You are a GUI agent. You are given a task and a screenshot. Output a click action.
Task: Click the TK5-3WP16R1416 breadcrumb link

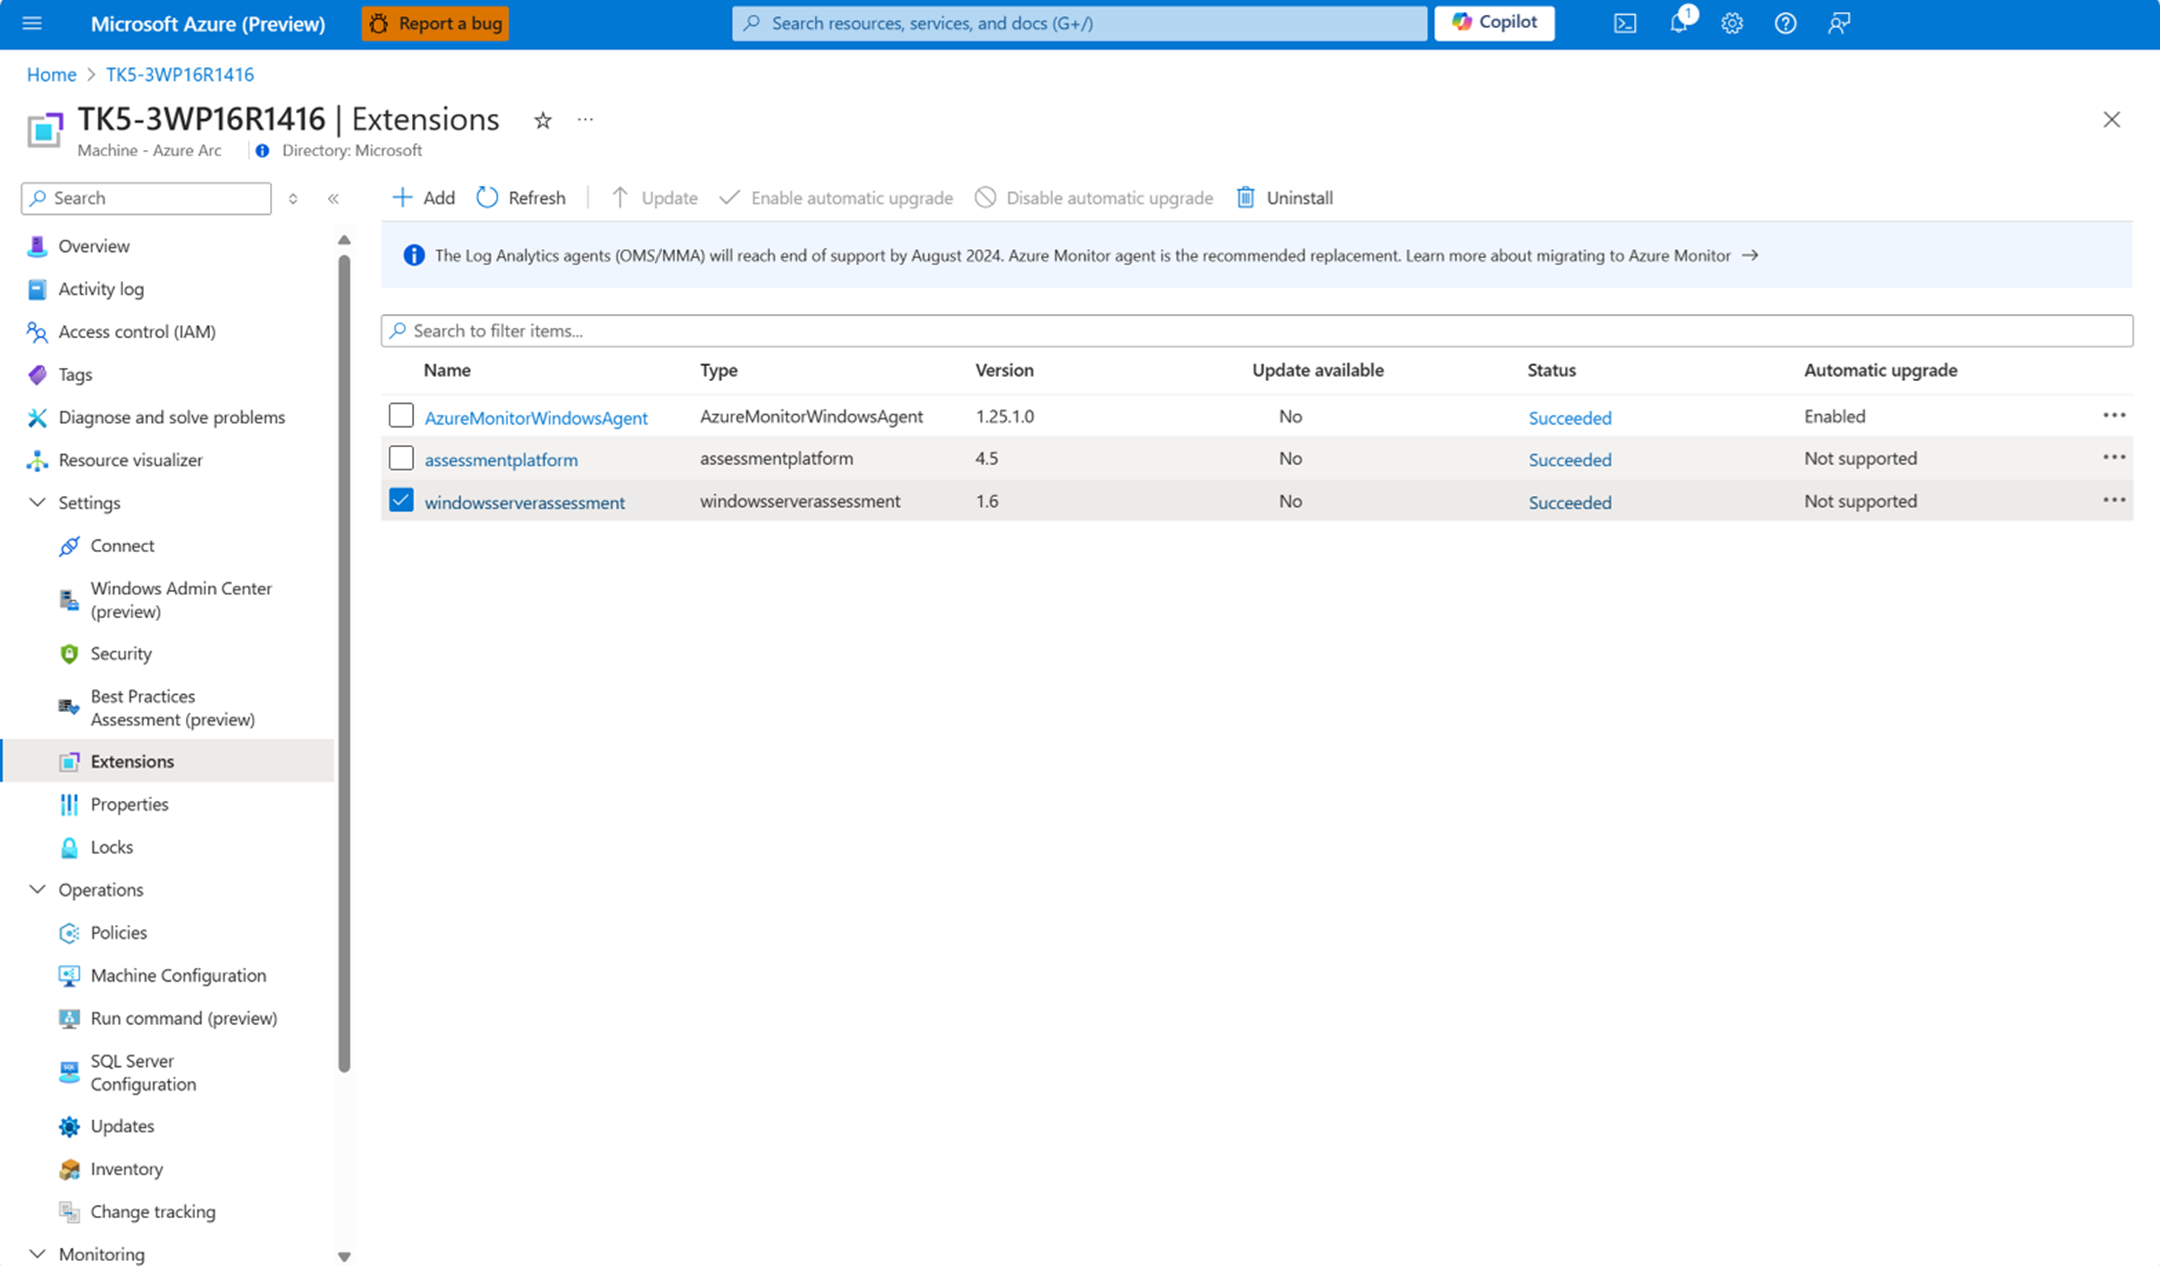pos(180,75)
